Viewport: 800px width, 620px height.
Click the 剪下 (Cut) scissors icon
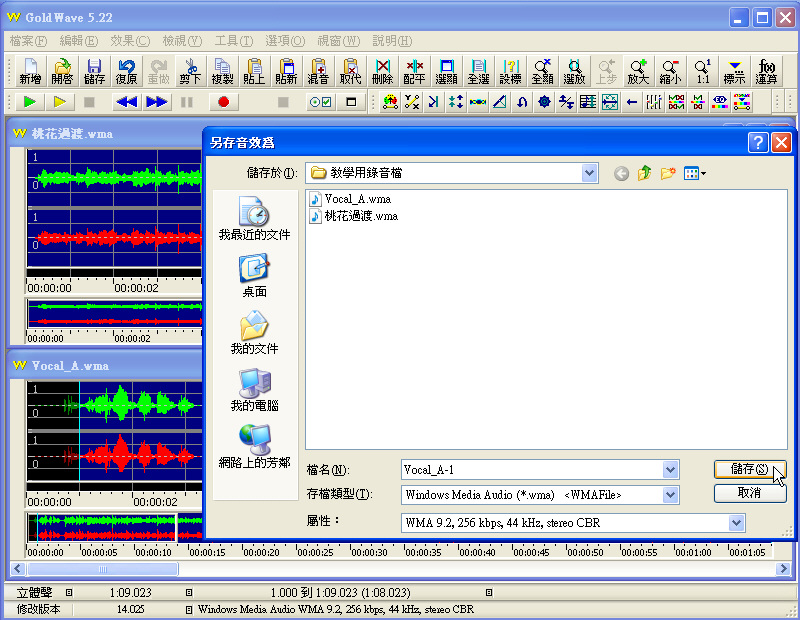point(190,71)
